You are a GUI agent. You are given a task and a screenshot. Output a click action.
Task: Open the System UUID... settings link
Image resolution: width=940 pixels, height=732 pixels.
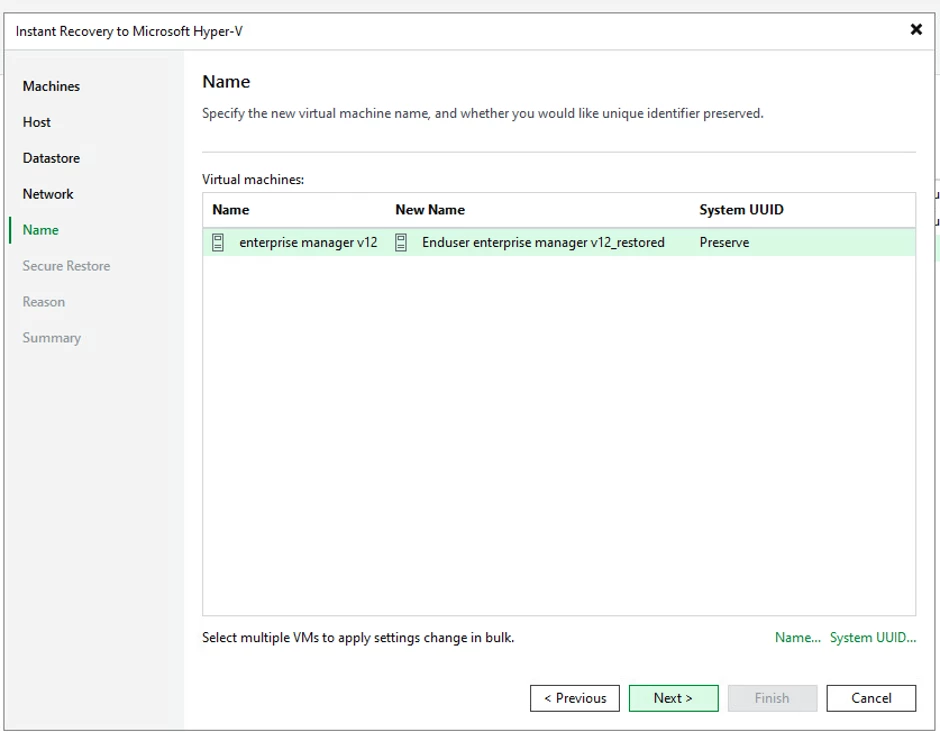tap(873, 637)
